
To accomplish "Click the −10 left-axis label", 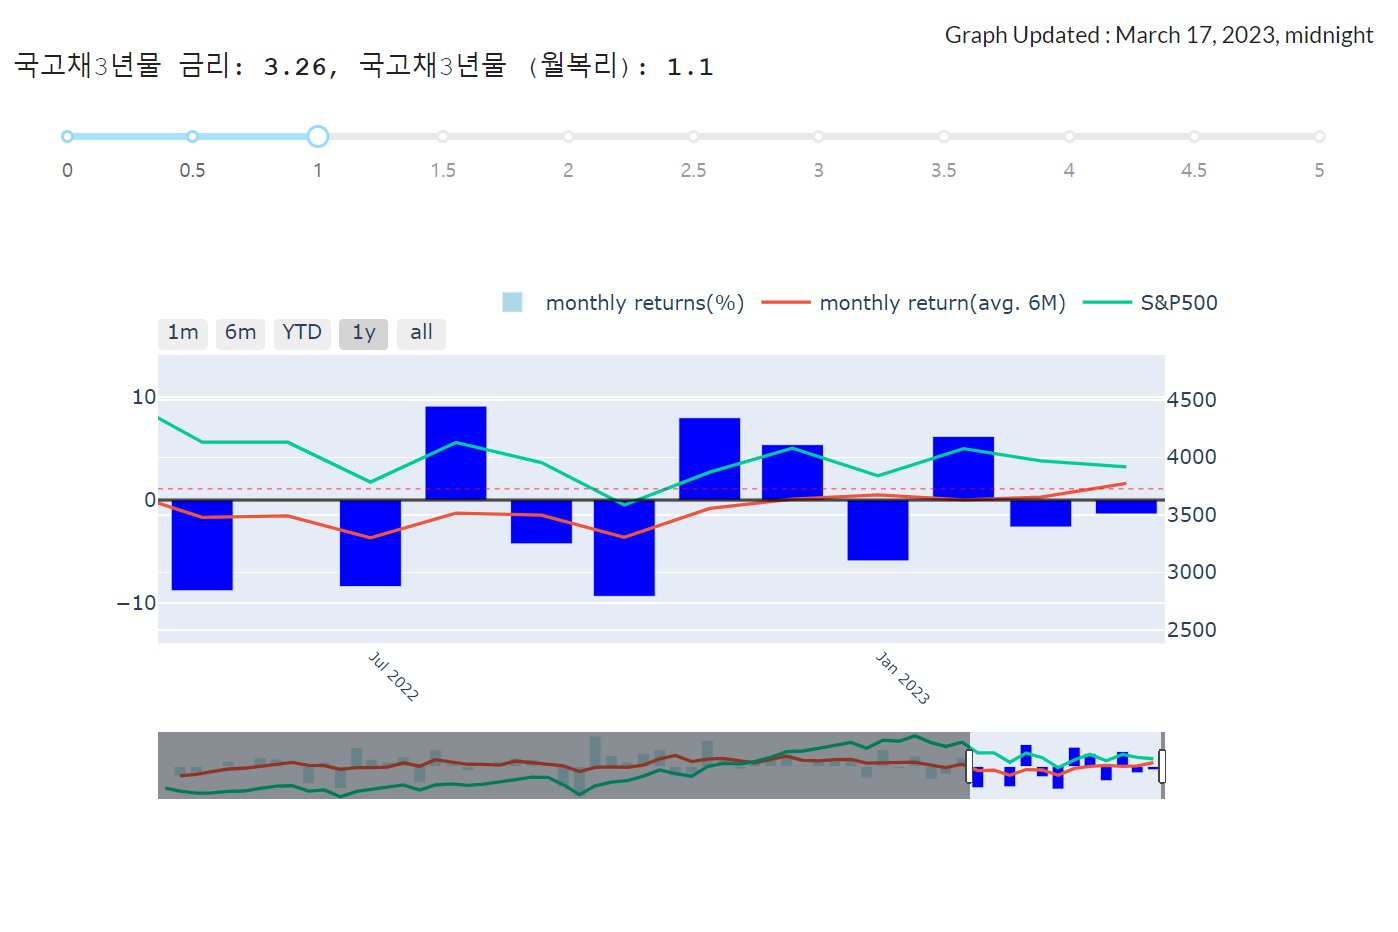I will pos(136,603).
